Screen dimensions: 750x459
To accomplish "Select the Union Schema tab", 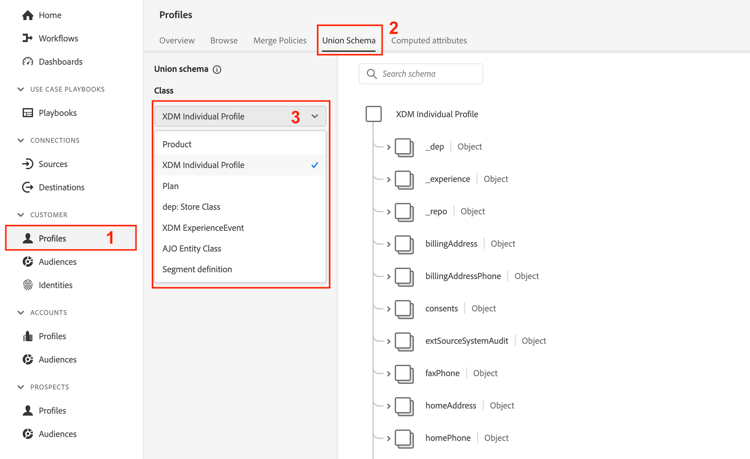I will pyautogui.click(x=349, y=41).
